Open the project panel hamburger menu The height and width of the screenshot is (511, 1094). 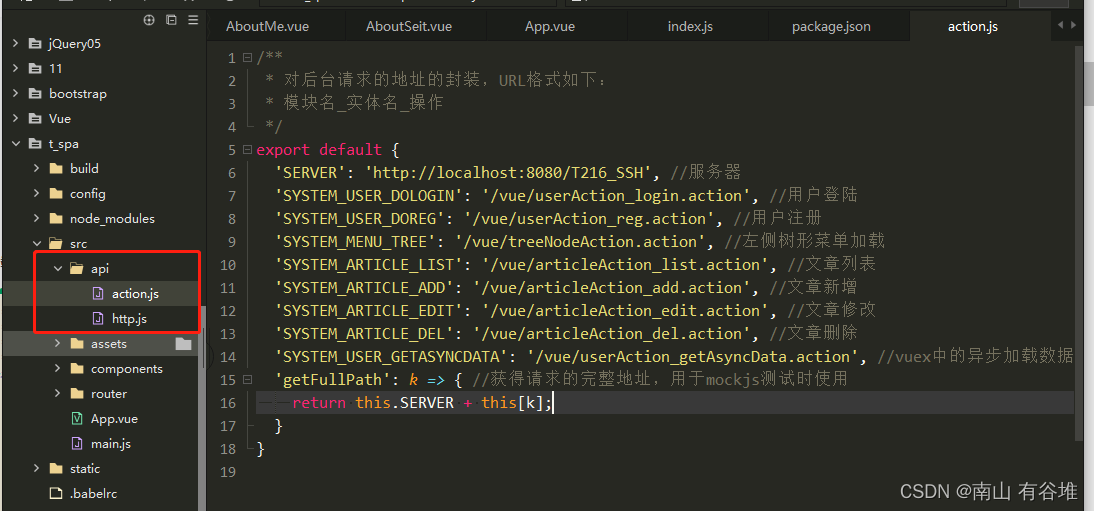(193, 20)
